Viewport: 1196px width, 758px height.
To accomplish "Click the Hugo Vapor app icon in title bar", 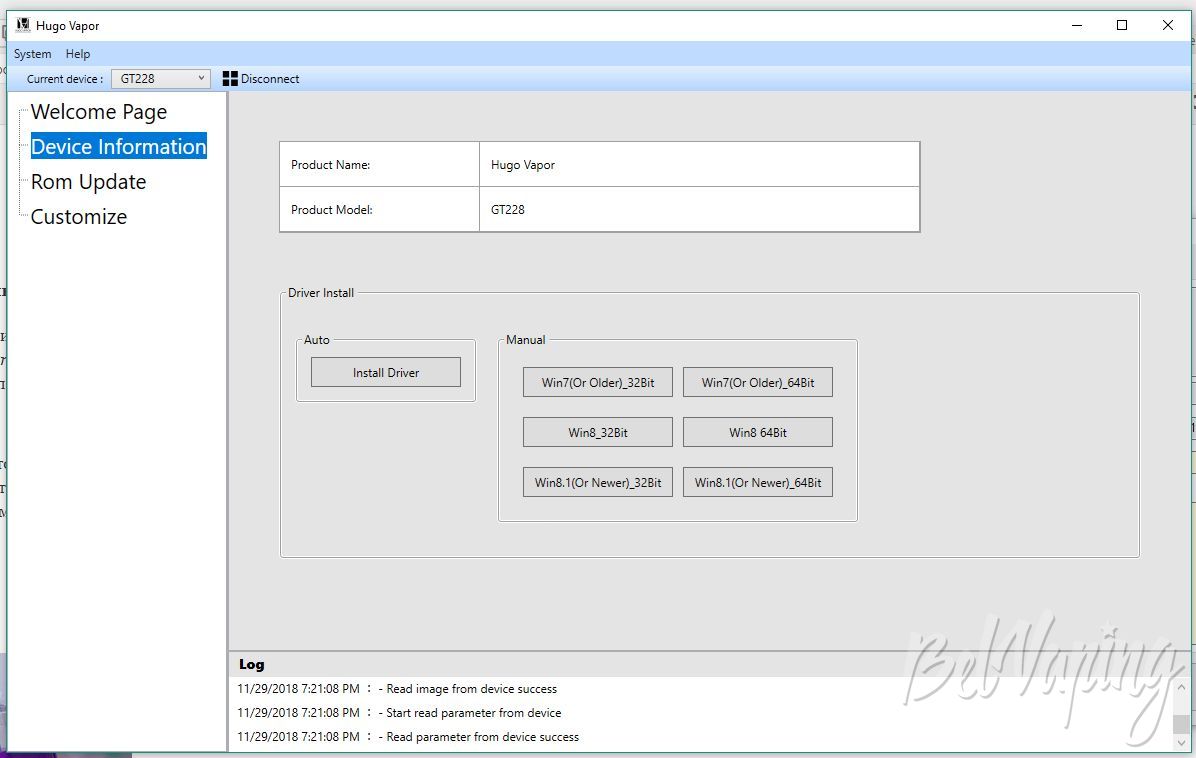I will (x=23, y=25).
